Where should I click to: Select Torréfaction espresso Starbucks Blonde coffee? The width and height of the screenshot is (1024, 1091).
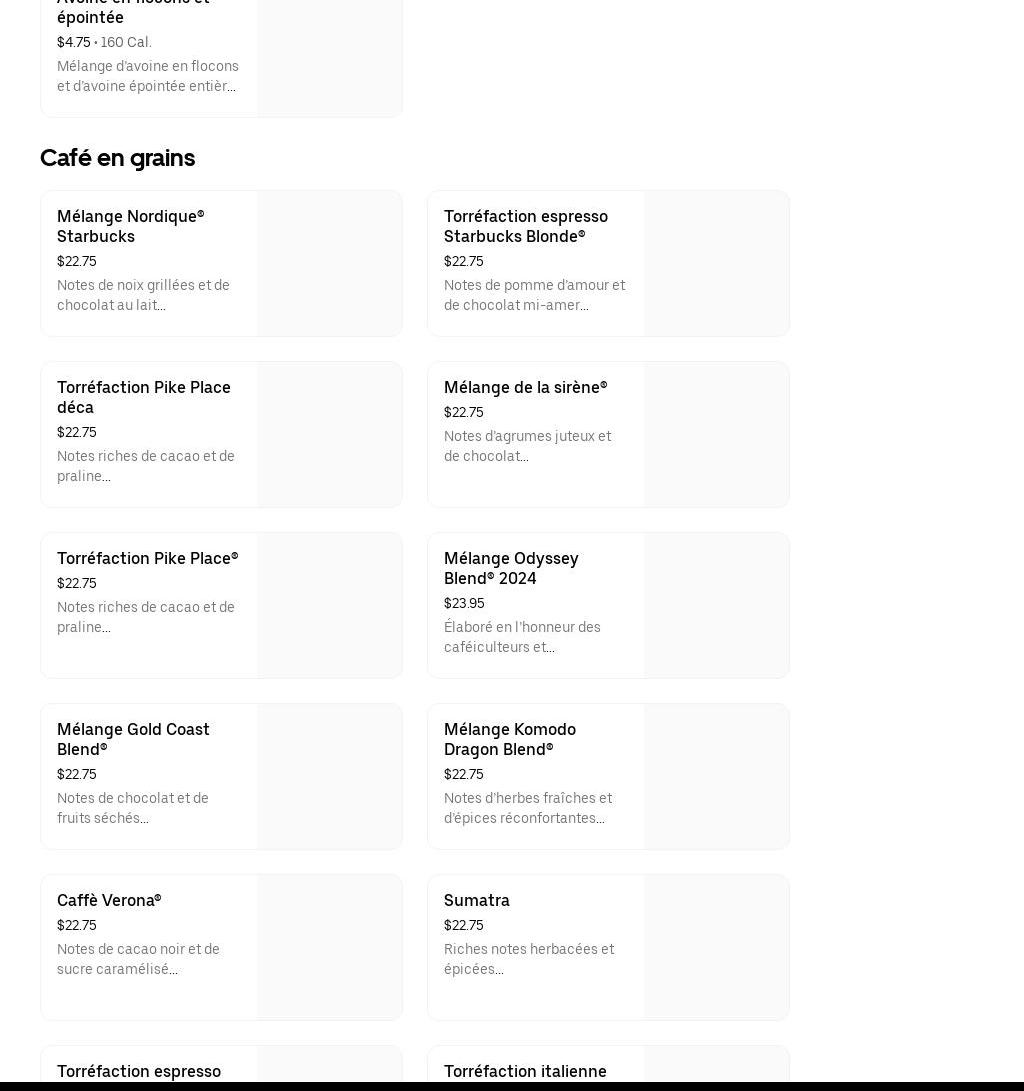[525, 226]
